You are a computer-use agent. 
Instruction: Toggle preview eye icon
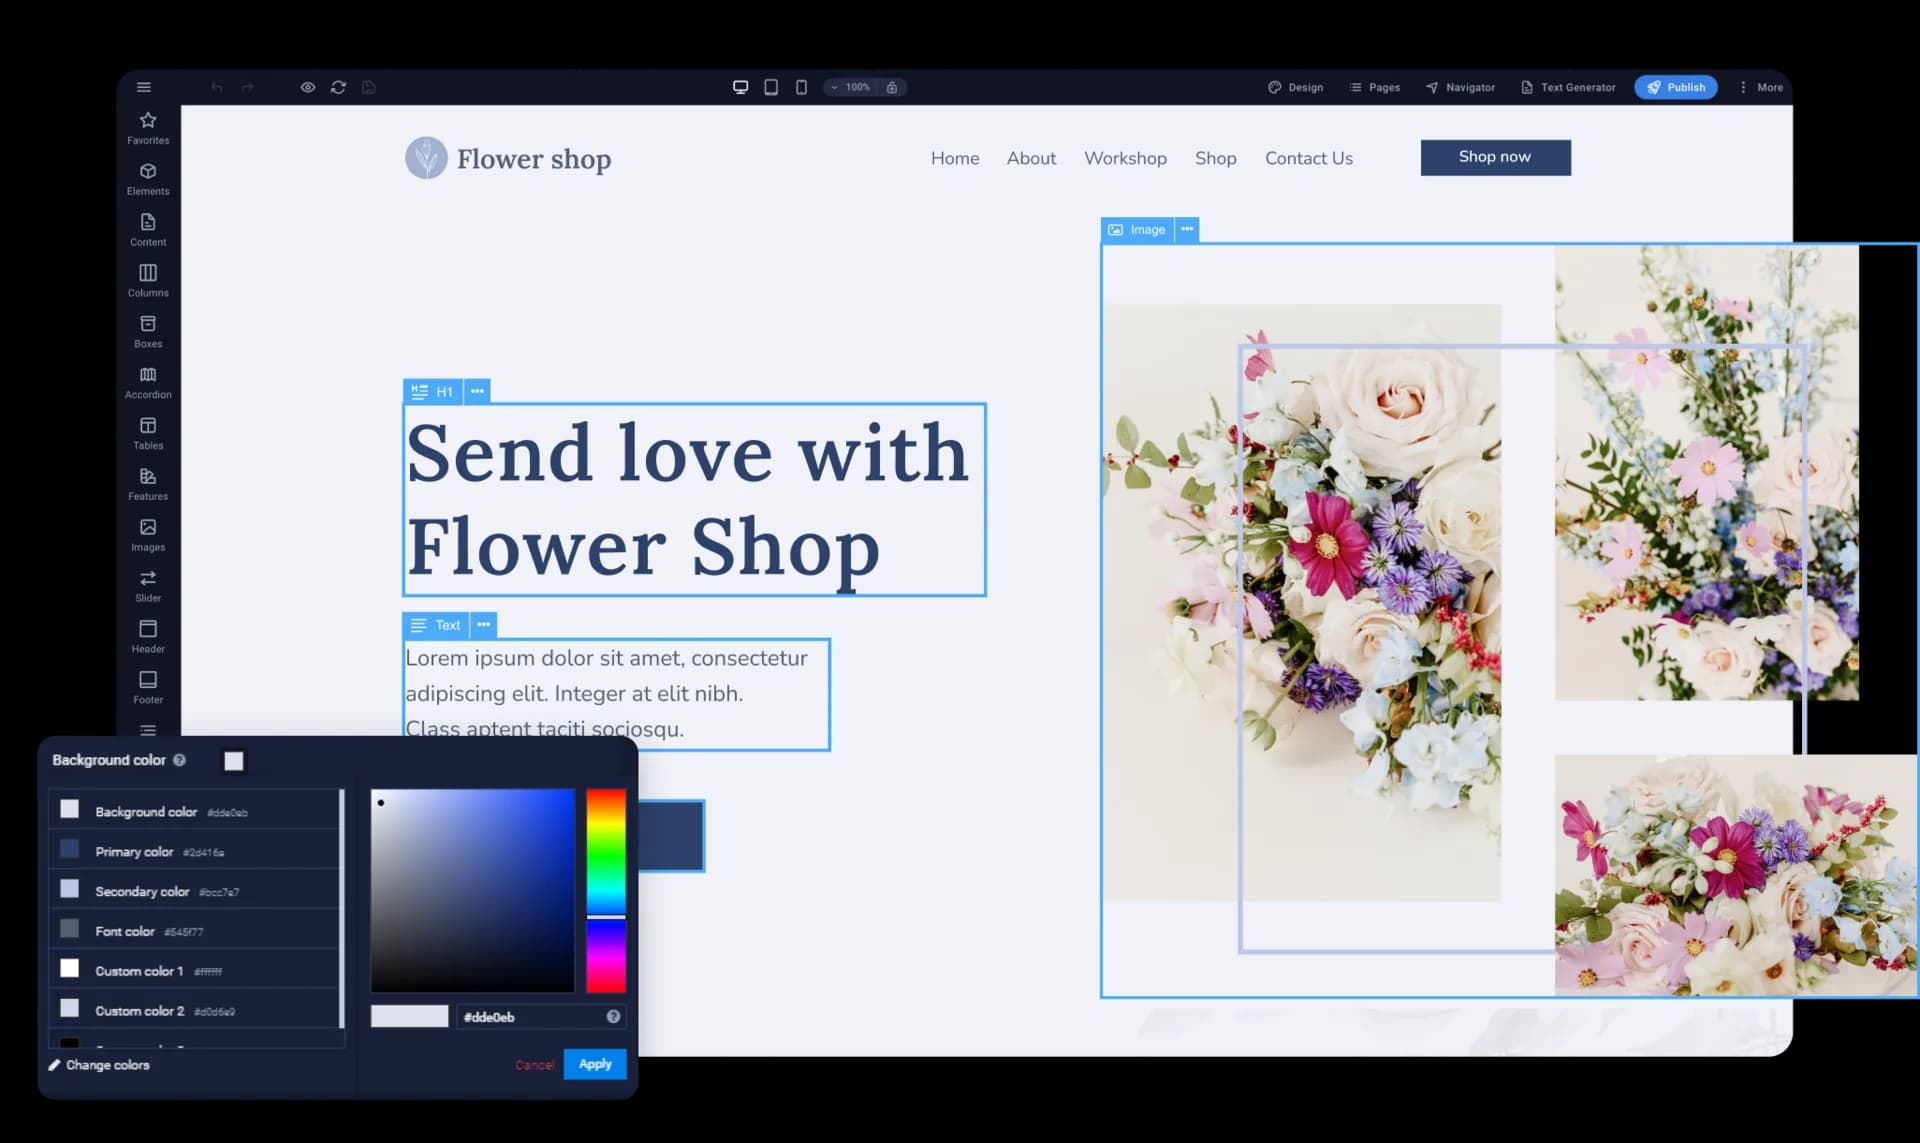click(308, 87)
